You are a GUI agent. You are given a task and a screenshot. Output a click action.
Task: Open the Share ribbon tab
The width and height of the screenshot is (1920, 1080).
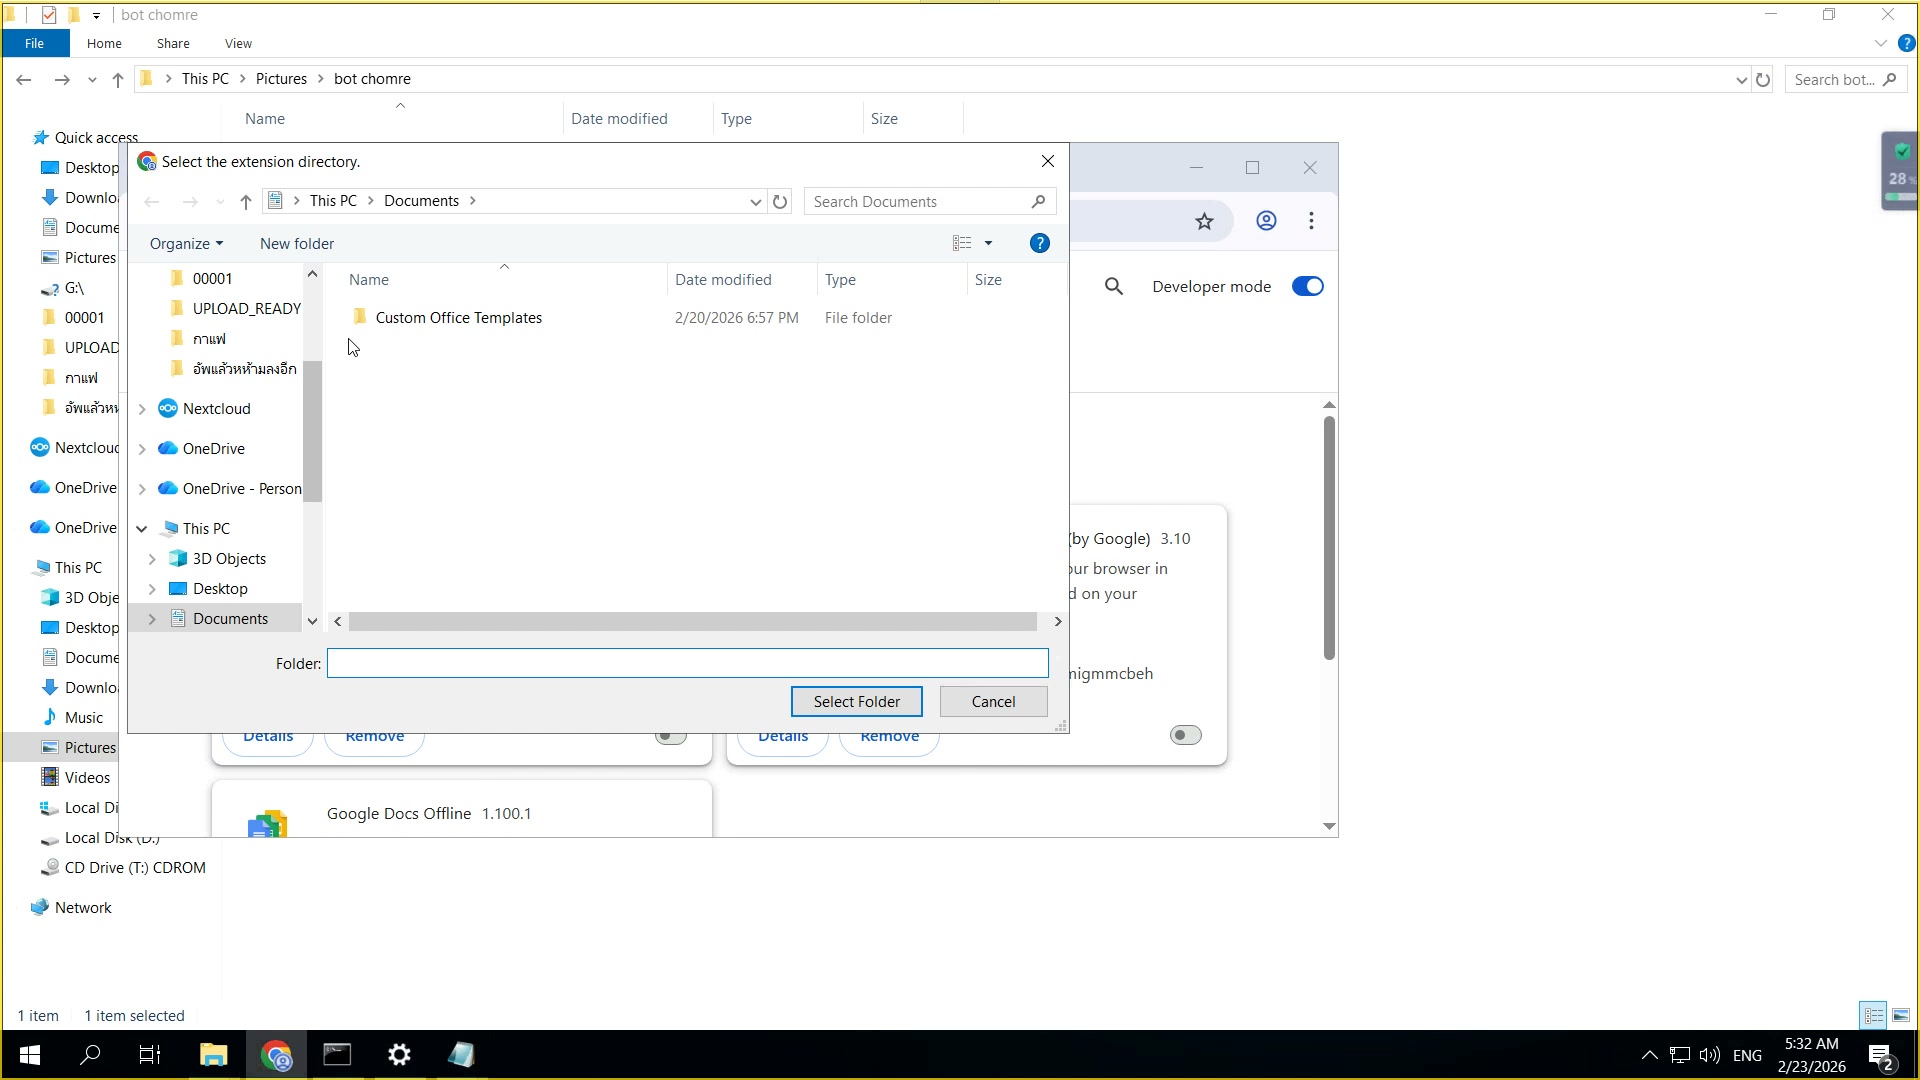point(173,44)
